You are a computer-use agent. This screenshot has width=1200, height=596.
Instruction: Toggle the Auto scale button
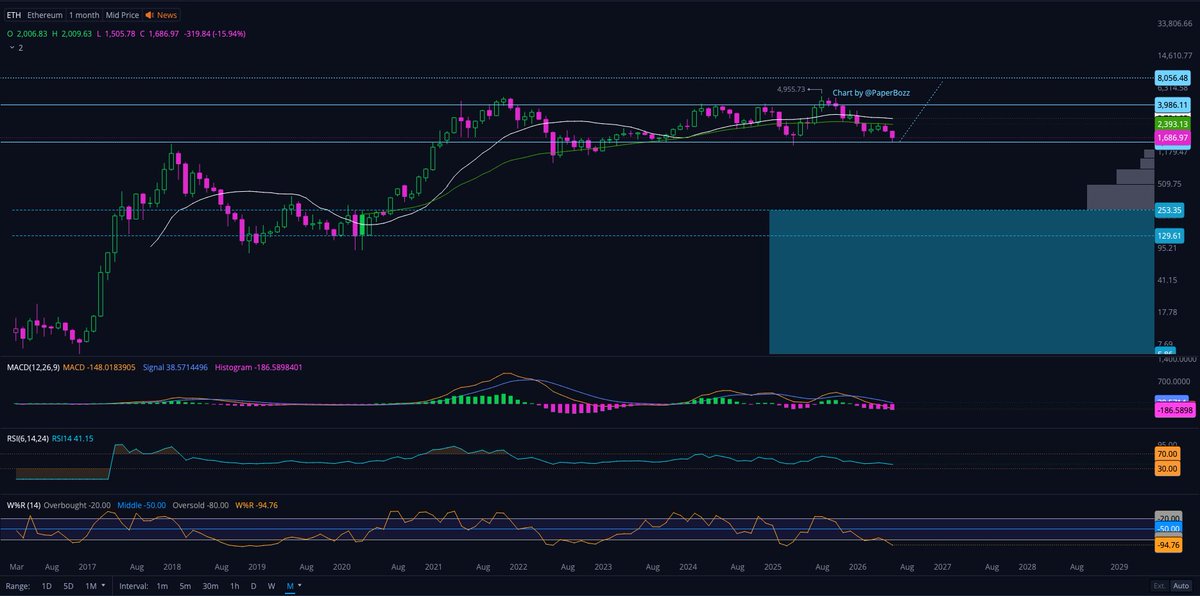point(1181,585)
